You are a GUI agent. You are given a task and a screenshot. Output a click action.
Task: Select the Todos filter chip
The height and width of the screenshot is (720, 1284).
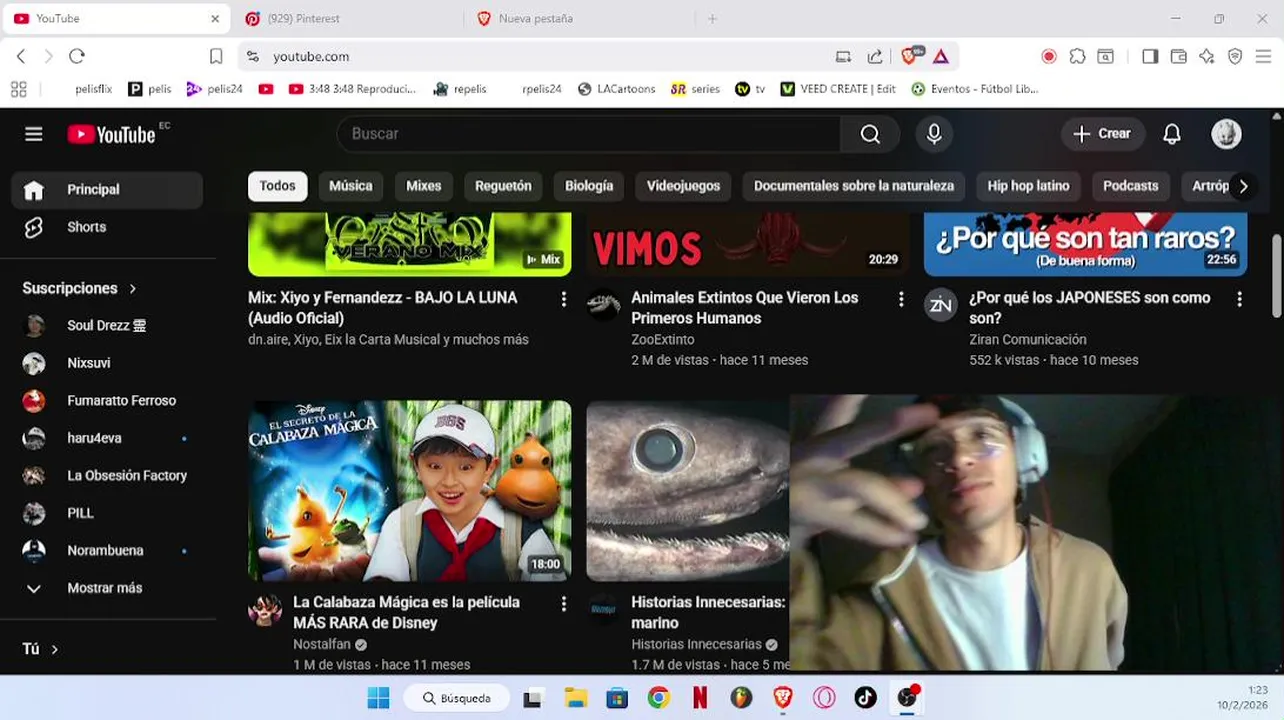(277, 186)
